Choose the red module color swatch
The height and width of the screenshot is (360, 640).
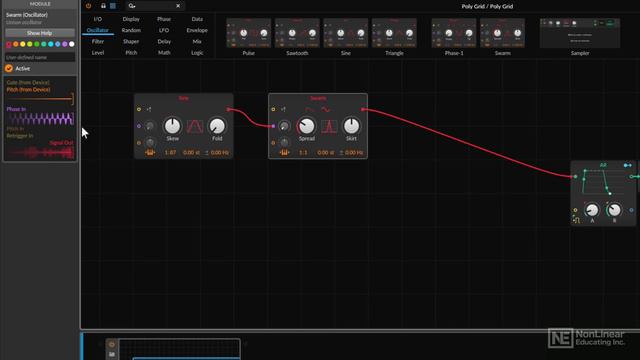[9, 44]
